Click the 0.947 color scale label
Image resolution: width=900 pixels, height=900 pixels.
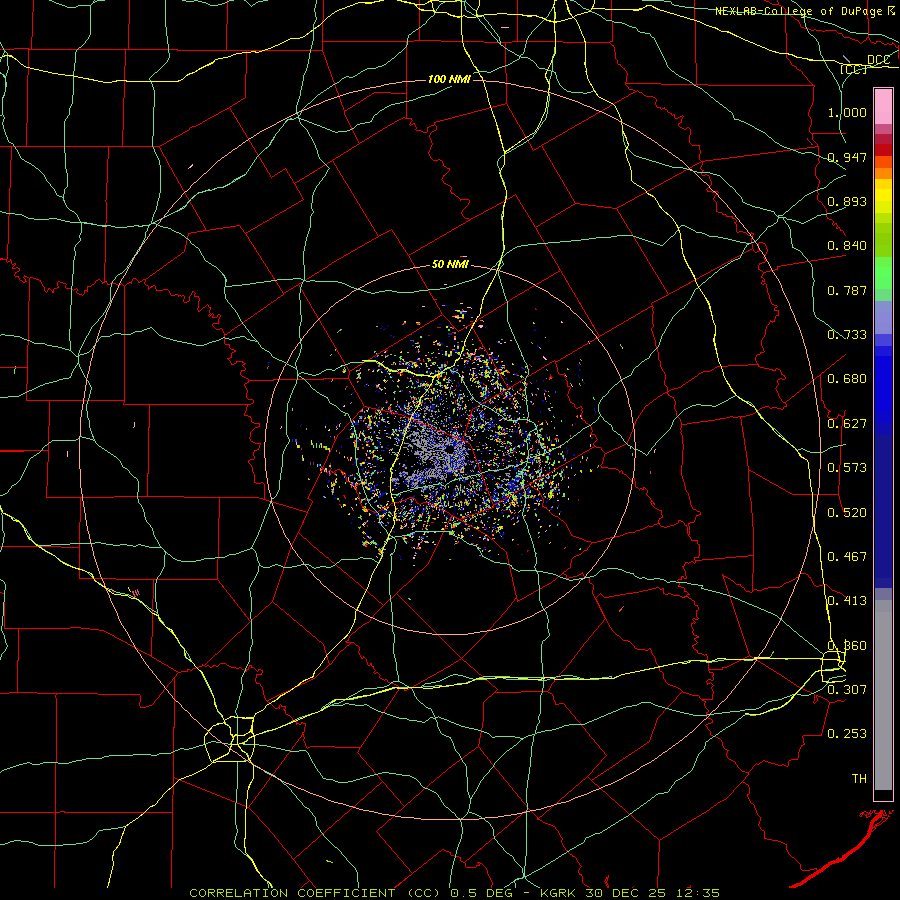point(847,157)
